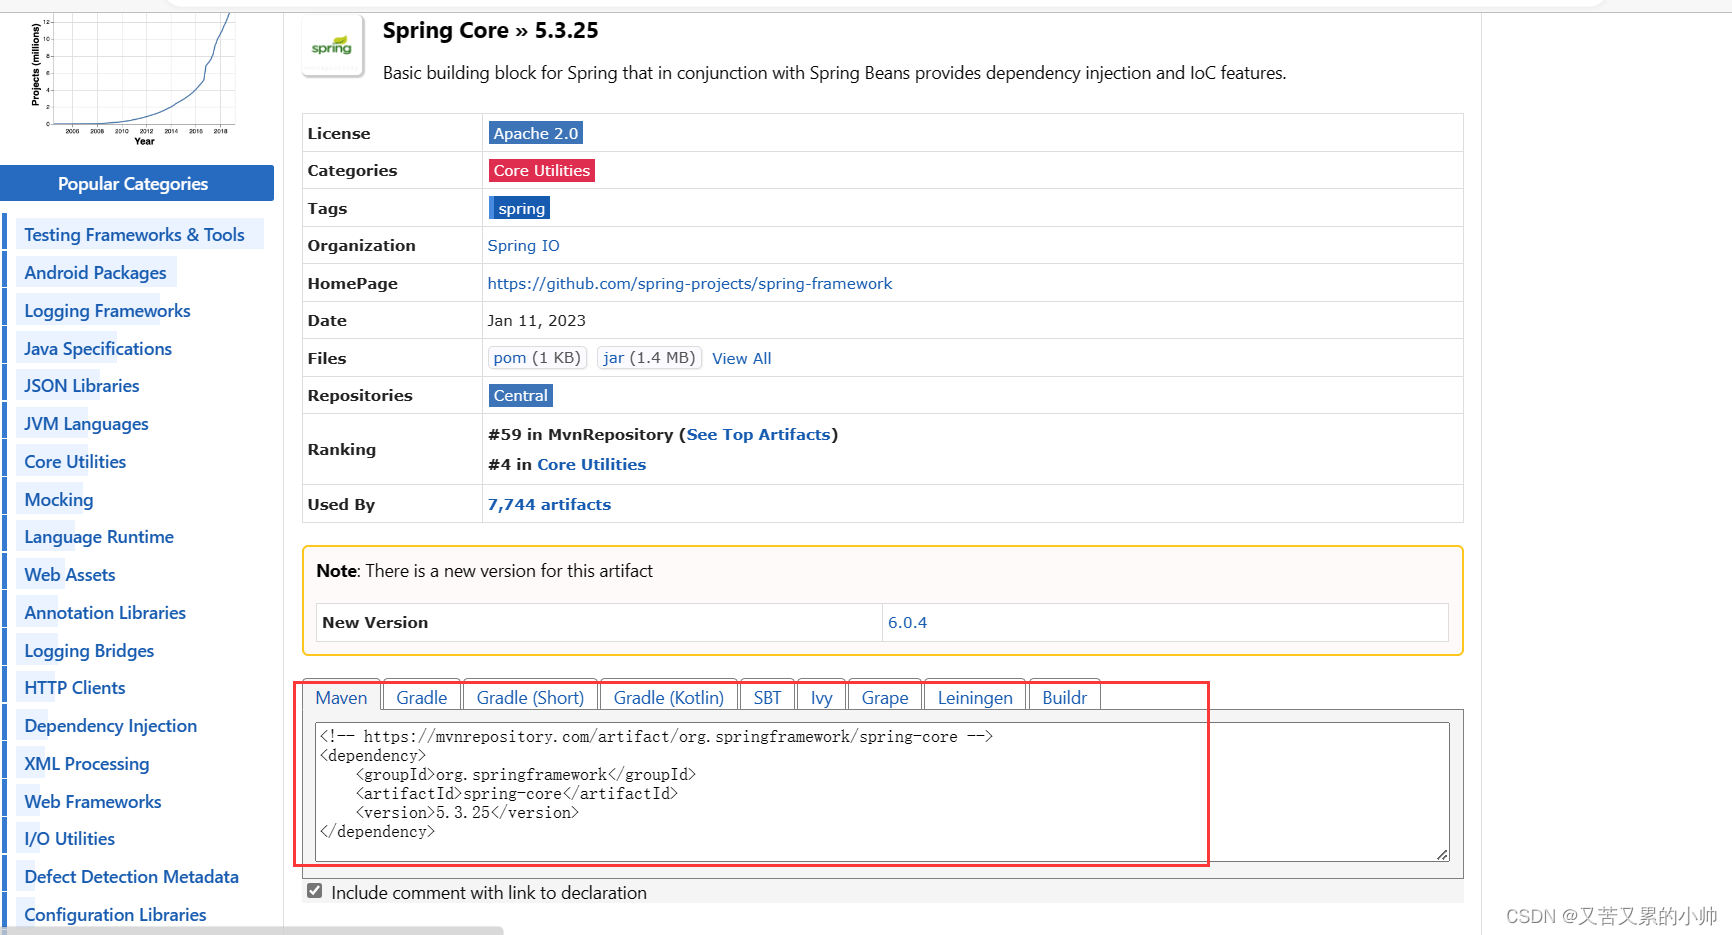Open Web Frameworks category
Viewport: 1732px width, 935px height.
(x=93, y=801)
